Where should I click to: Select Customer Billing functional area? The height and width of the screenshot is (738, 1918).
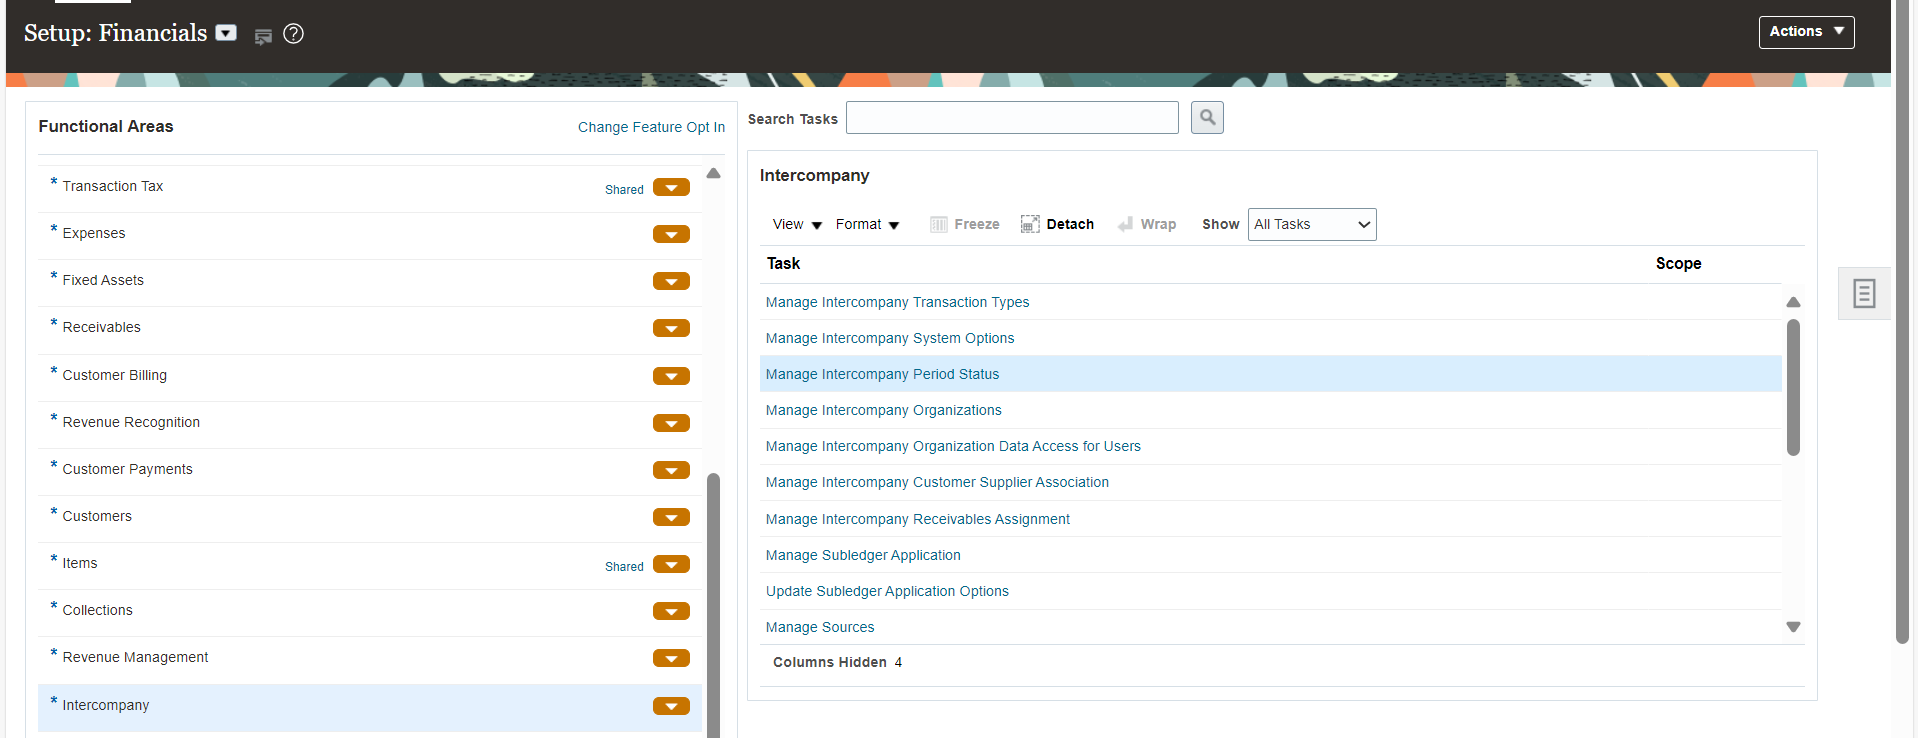pyautogui.click(x=114, y=375)
